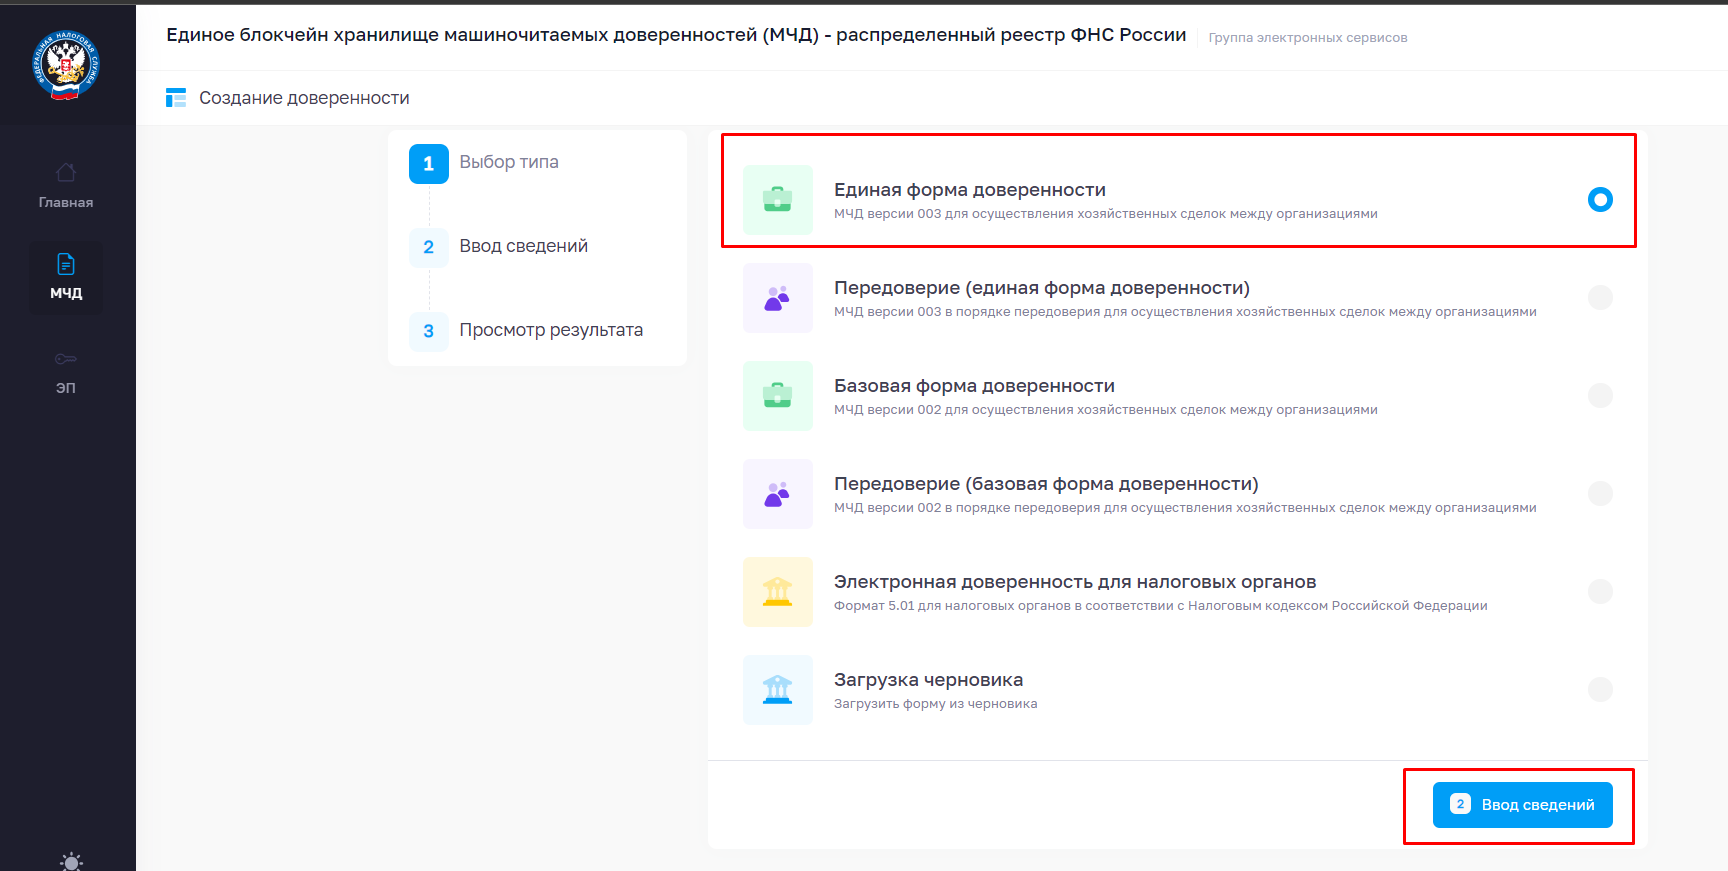The width and height of the screenshot is (1728, 871).
Task: Click the yellow bank icon for налоговых органов
Action: click(x=778, y=592)
